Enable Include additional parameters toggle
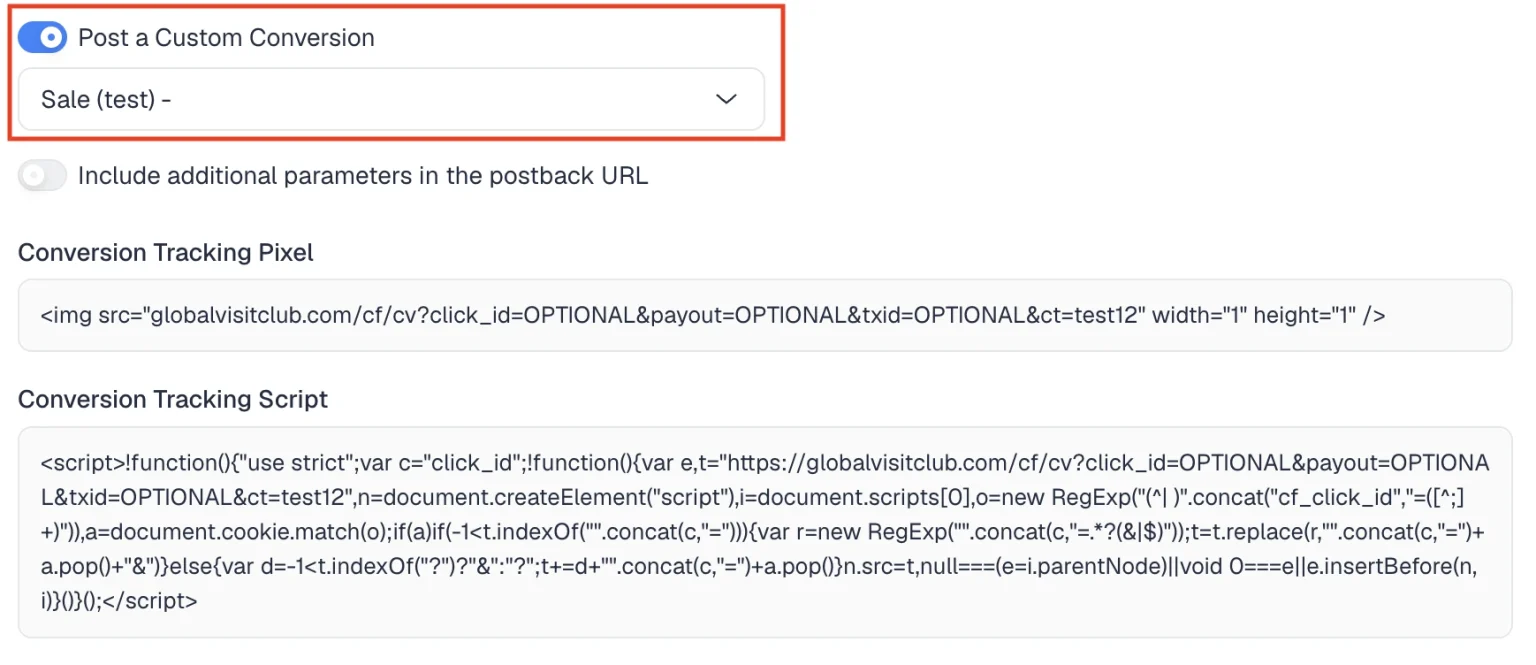Image resolution: width=1536 pixels, height=665 pixels. tap(42, 176)
